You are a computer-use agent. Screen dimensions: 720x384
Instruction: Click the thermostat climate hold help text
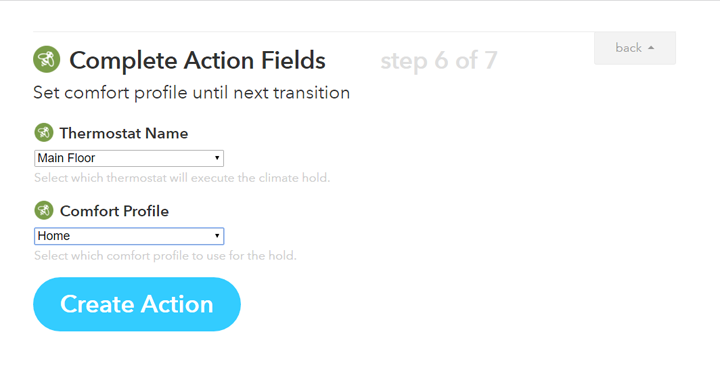pyautogui.click(x=182, y=178)
